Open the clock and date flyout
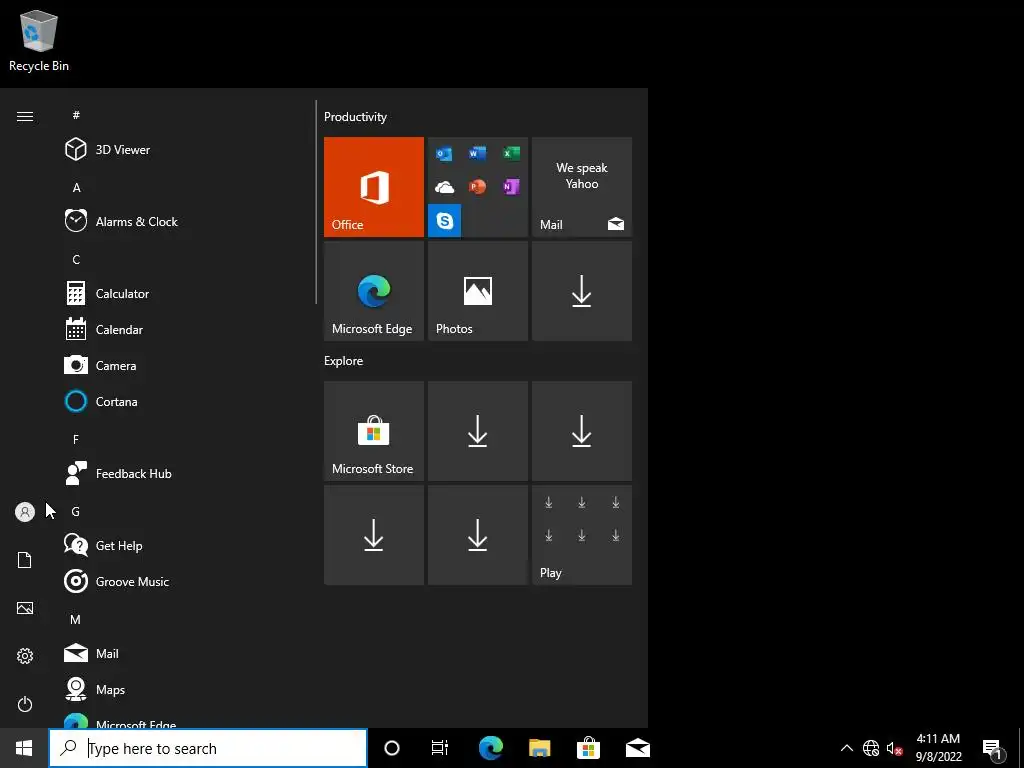The image size is (1024, 768). [938, 748]
